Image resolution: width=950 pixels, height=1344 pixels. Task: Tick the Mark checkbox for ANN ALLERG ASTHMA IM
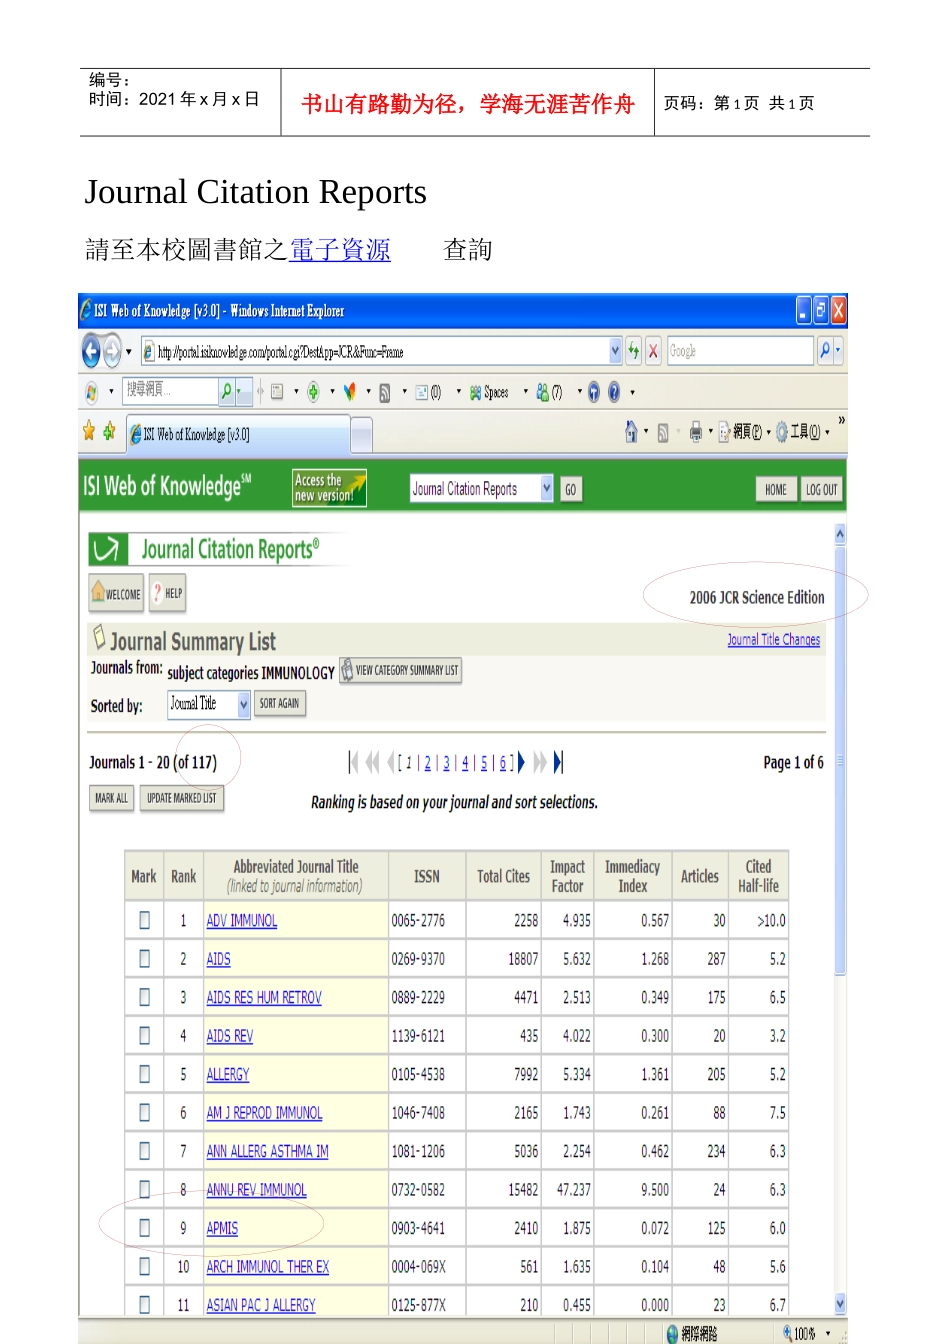pyautogui.click(x=144, y=1151)
